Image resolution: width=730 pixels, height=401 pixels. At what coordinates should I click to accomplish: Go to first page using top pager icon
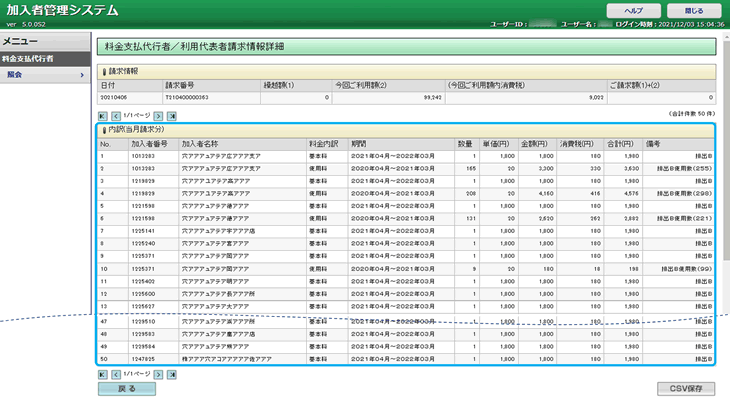click(x=103, y=116)
